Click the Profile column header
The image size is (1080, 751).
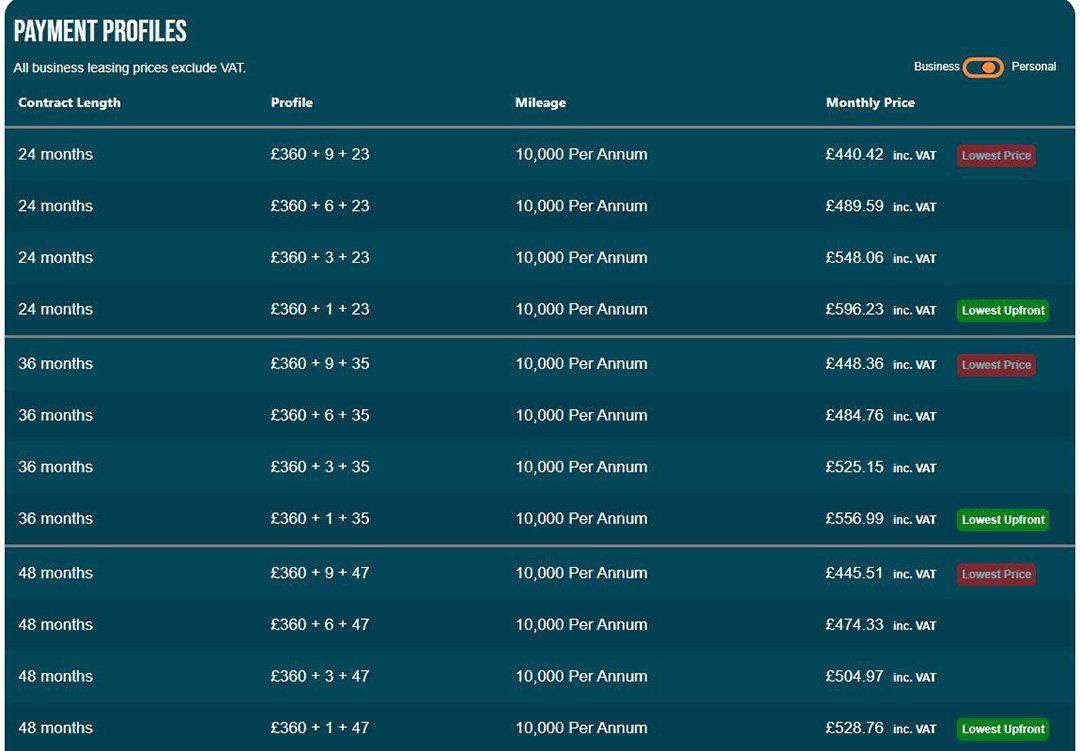click(x=291, y=102)
